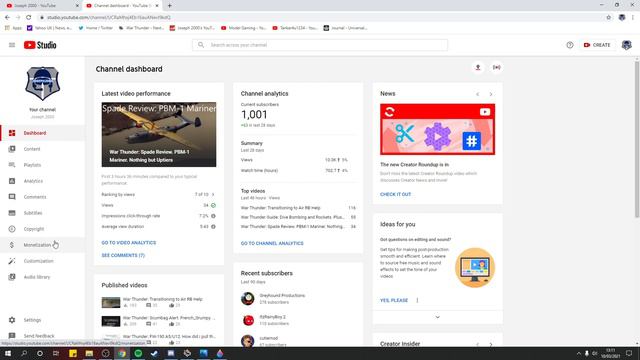Image resolution: width=640 pixels, height=360 pixels.
Task: Open Comments in the sidebar
Action: point(42,197)
